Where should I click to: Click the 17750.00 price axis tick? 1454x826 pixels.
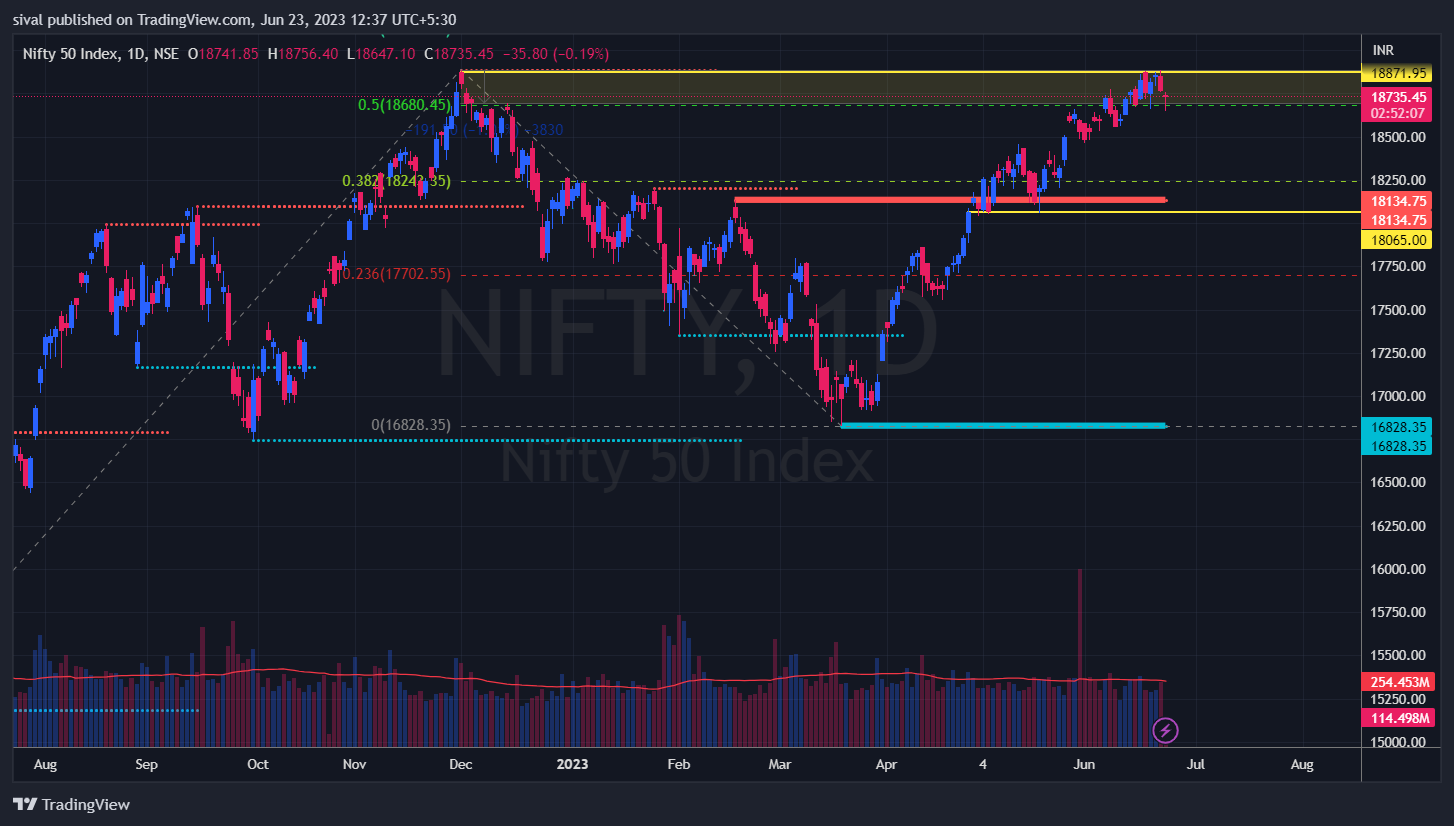[1397, 266]
